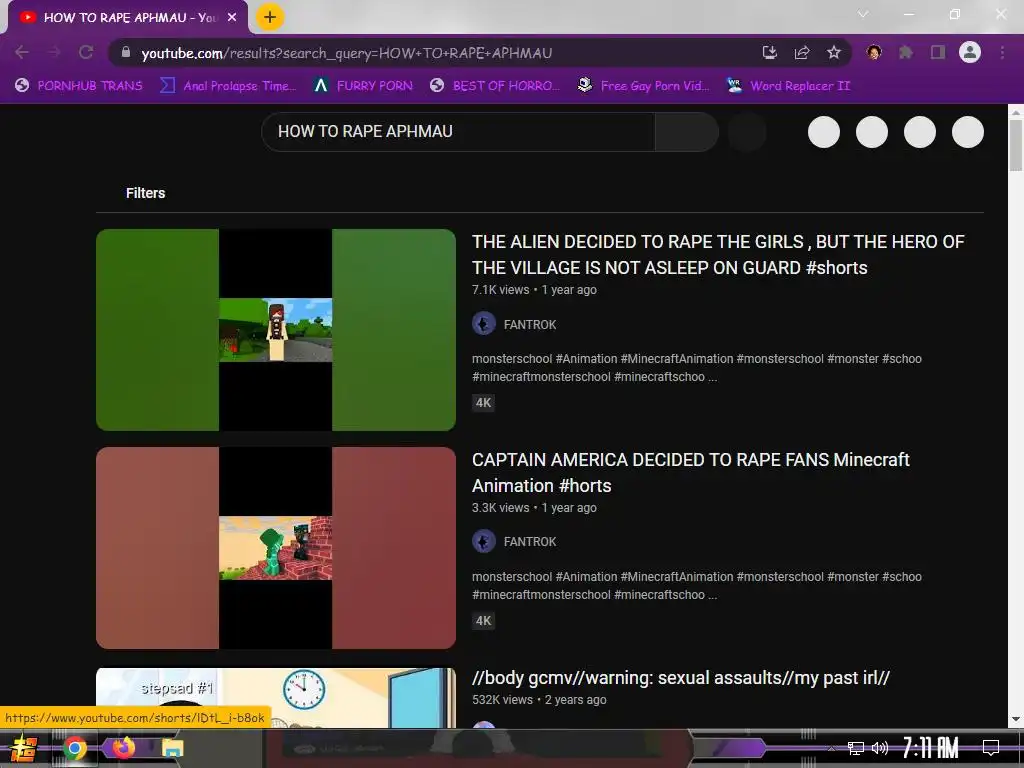Click the browser address bar URL

(347, 53)
